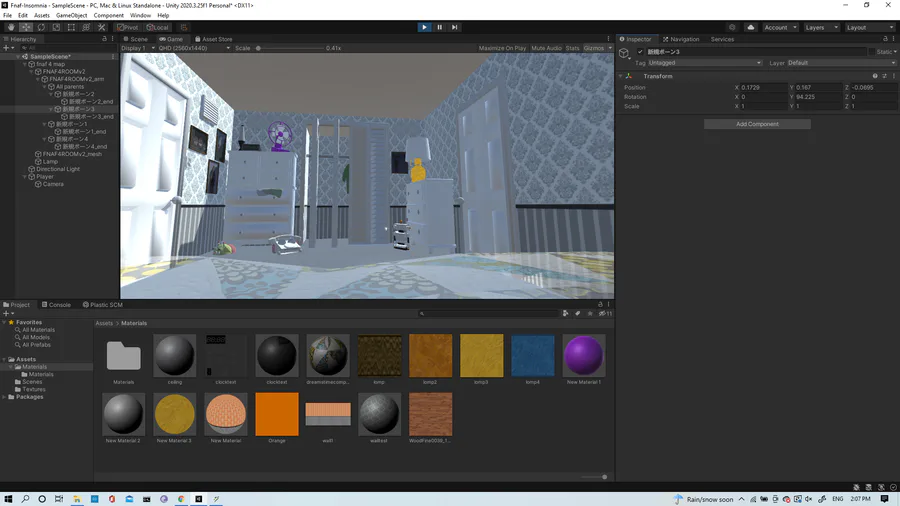Toggle Mute Audio in Game view

(x=546, y=48)
